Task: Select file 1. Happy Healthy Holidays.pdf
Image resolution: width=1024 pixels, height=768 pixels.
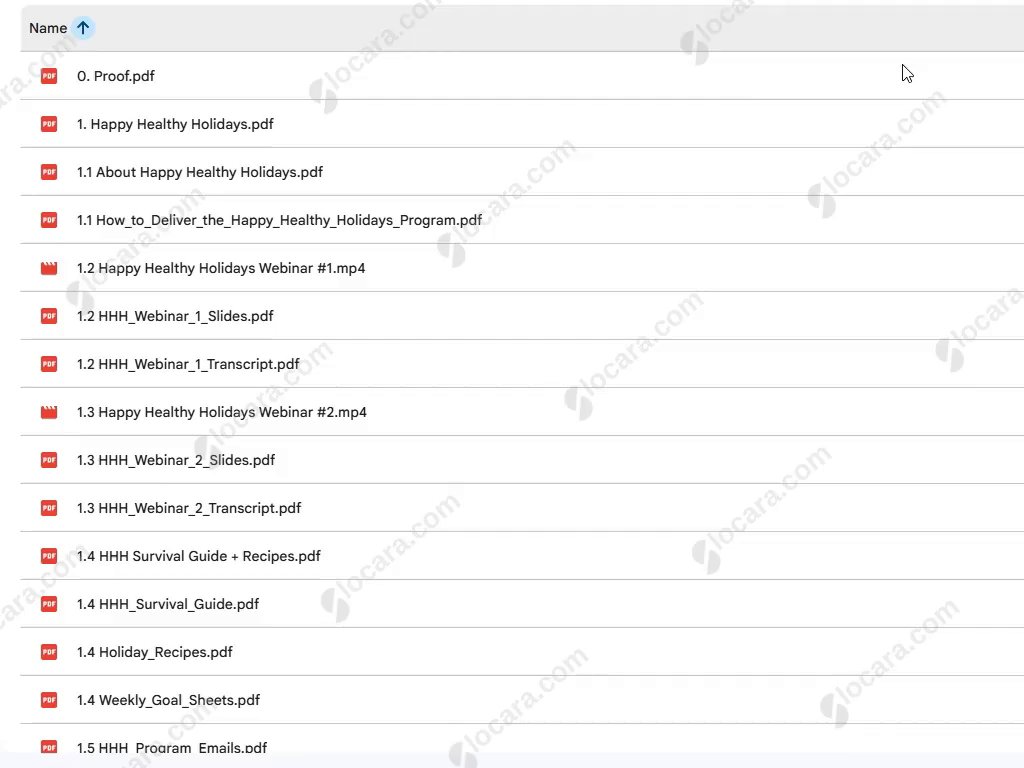Action: click(x=175, y=124)
